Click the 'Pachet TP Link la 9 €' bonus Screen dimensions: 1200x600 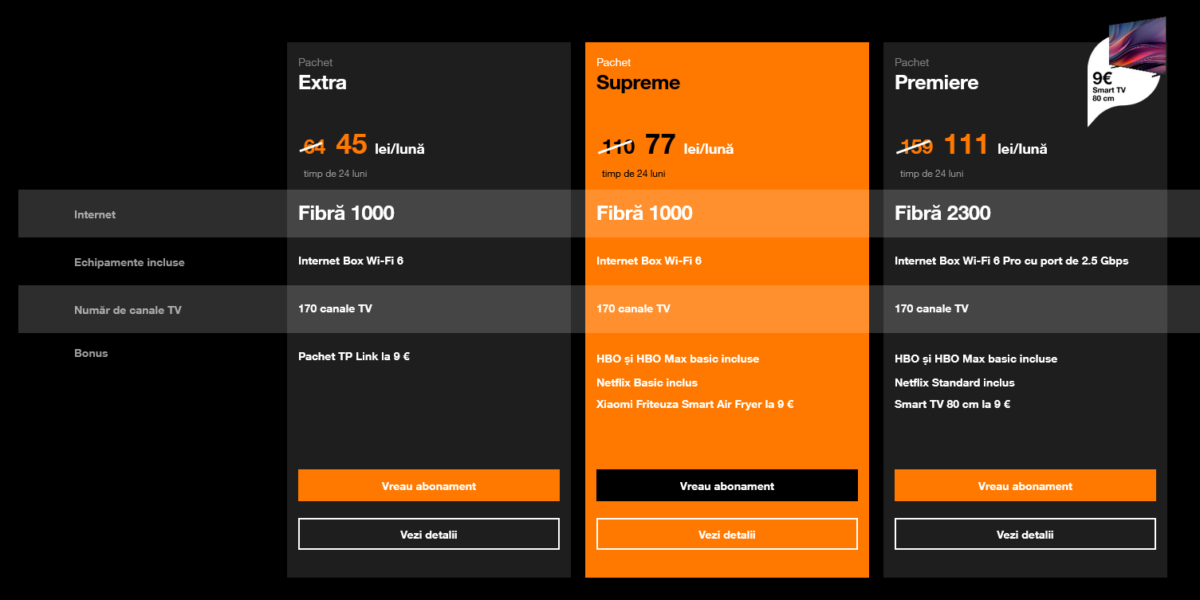(353, 356)
